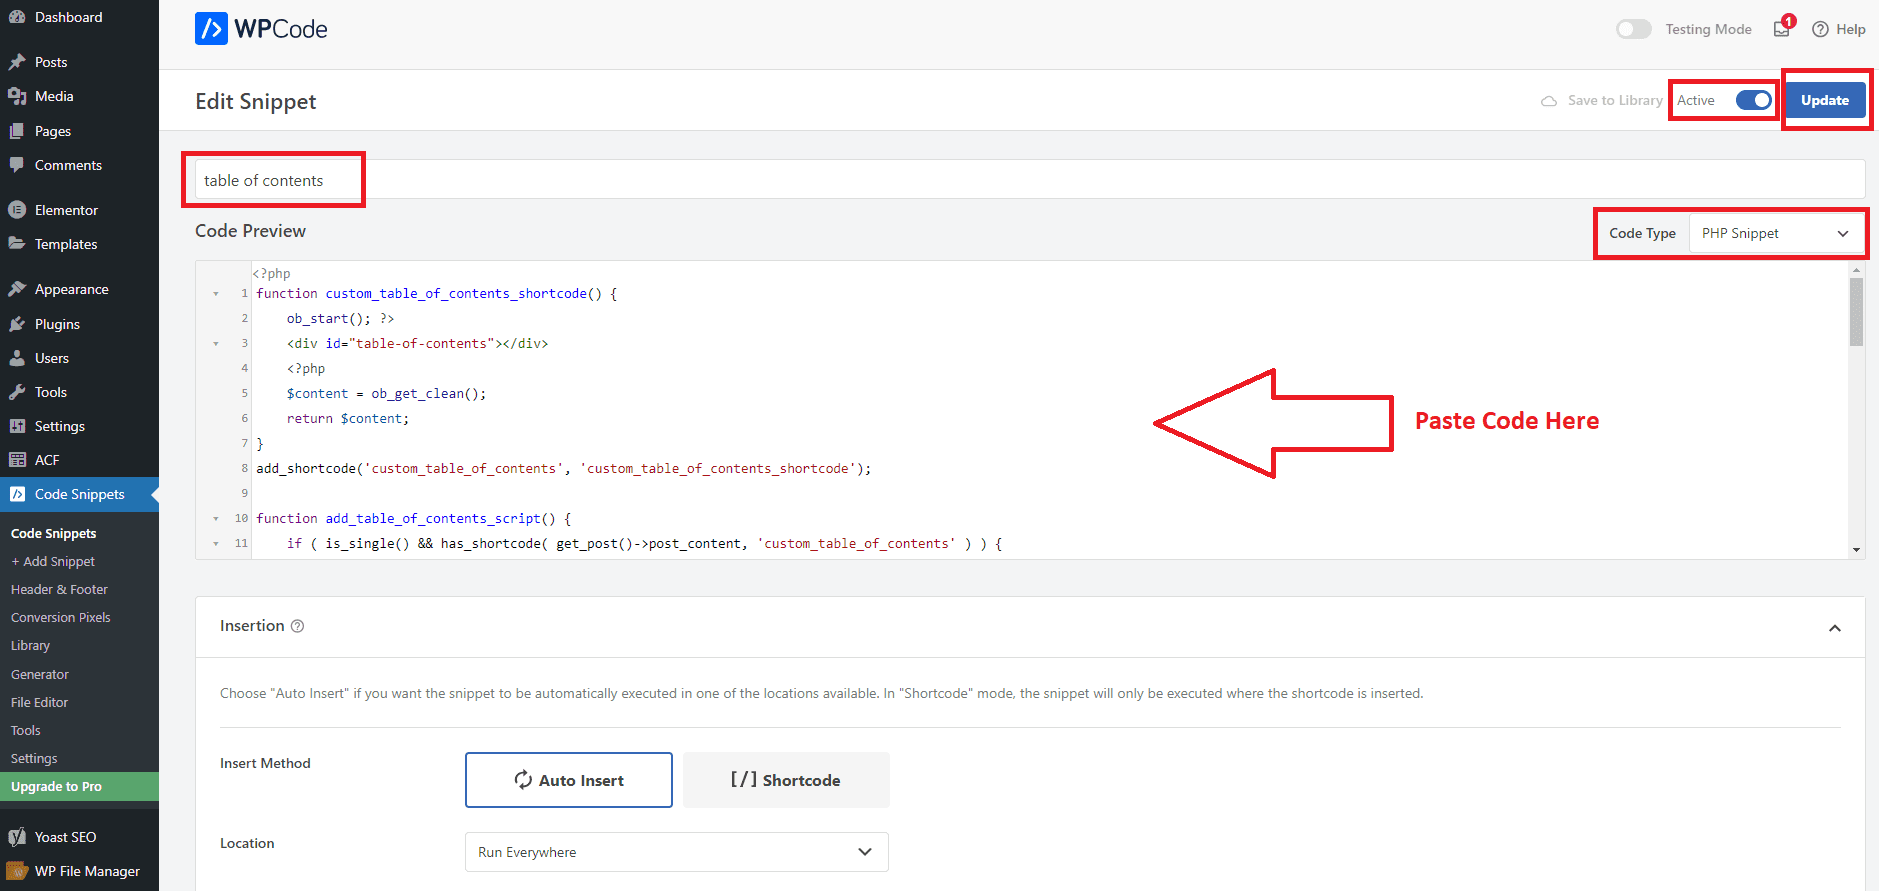
Task: Click the code editor scroll down arrow
Action: pos(1856,549)
